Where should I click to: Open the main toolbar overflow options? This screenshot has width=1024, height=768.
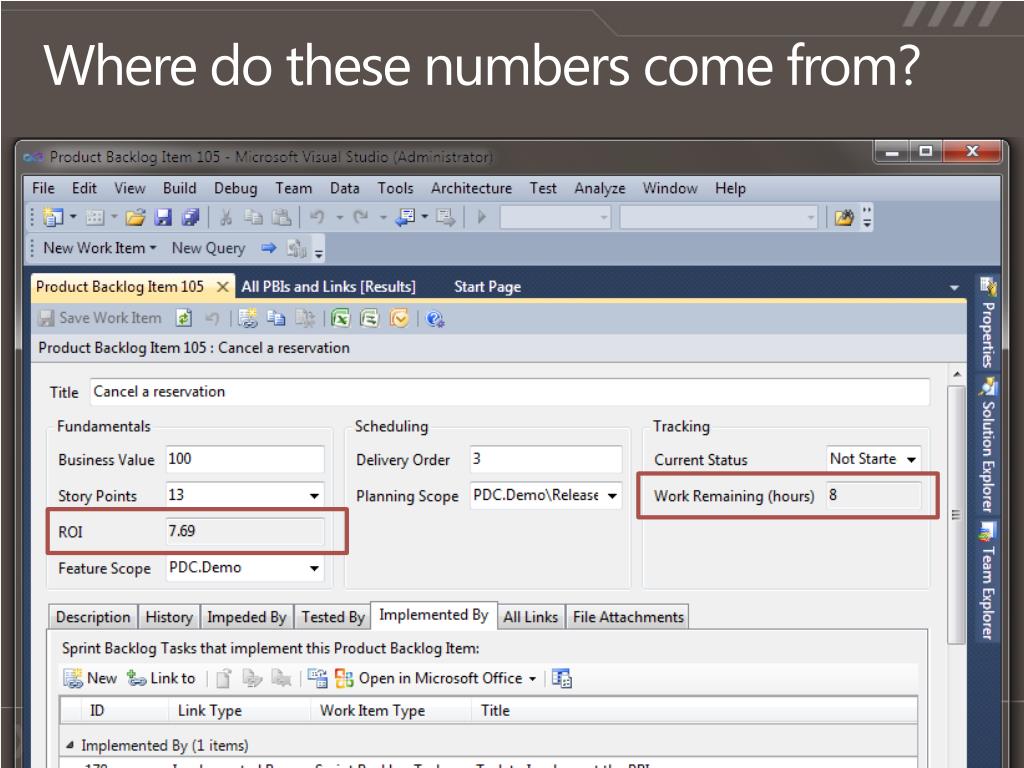point(867,217)
